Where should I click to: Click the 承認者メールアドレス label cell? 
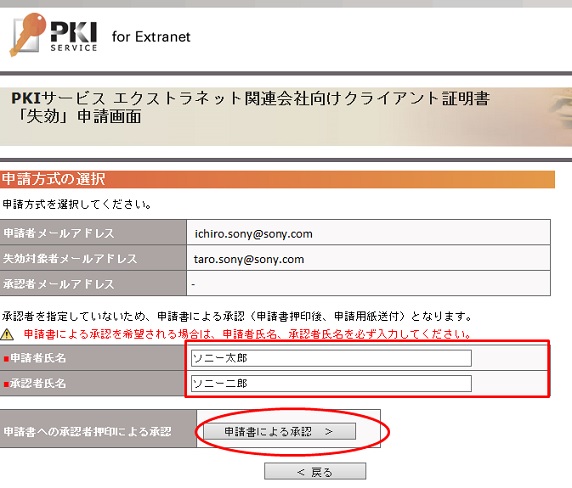[93, 283]
